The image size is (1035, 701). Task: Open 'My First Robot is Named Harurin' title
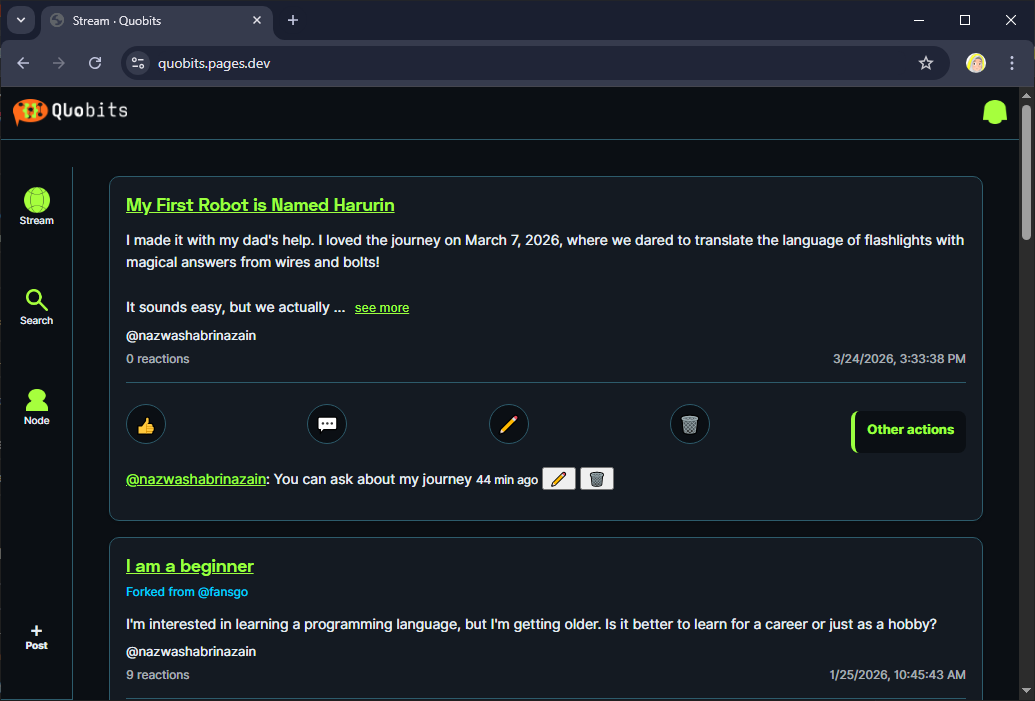point(260,205)
